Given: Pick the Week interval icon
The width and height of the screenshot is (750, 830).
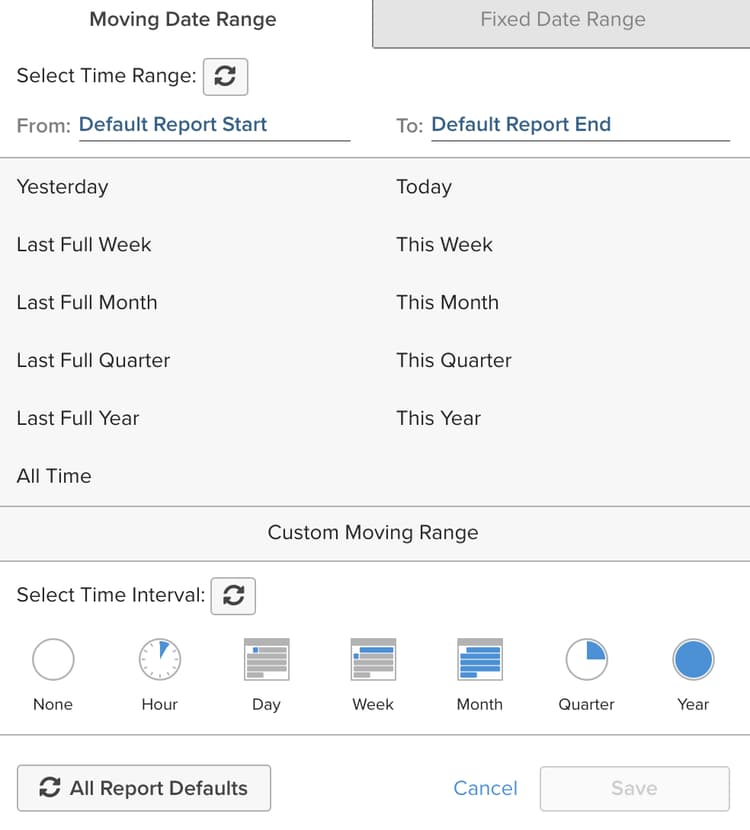Looking at the screenshot, I should coord(373,660).
